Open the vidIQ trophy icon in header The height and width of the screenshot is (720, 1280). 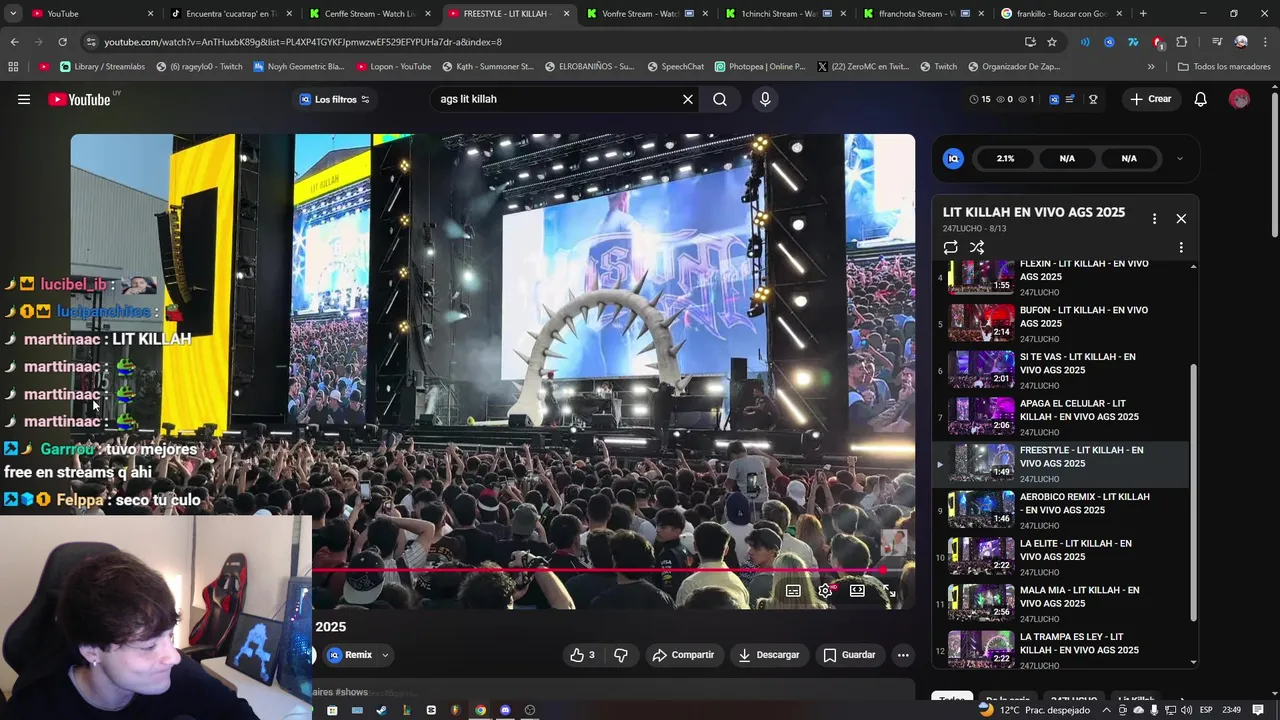pos(1093,99)
